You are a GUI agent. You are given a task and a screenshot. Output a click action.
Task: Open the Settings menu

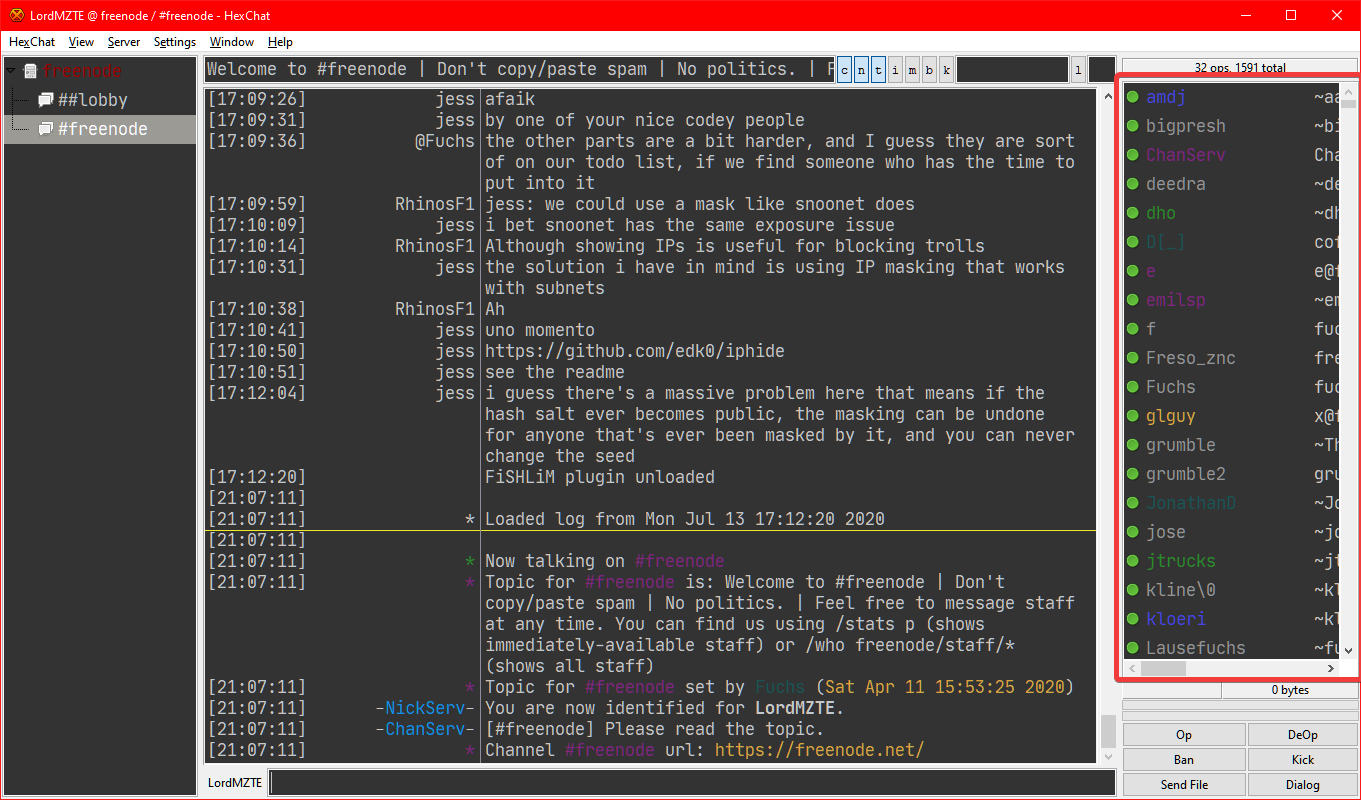(x=175, y=42)
